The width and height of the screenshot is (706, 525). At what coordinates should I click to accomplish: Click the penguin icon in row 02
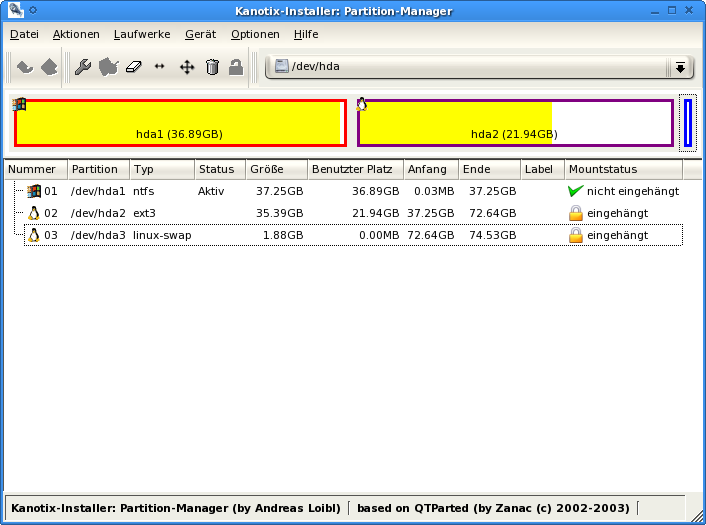click(x=34, y=213)
